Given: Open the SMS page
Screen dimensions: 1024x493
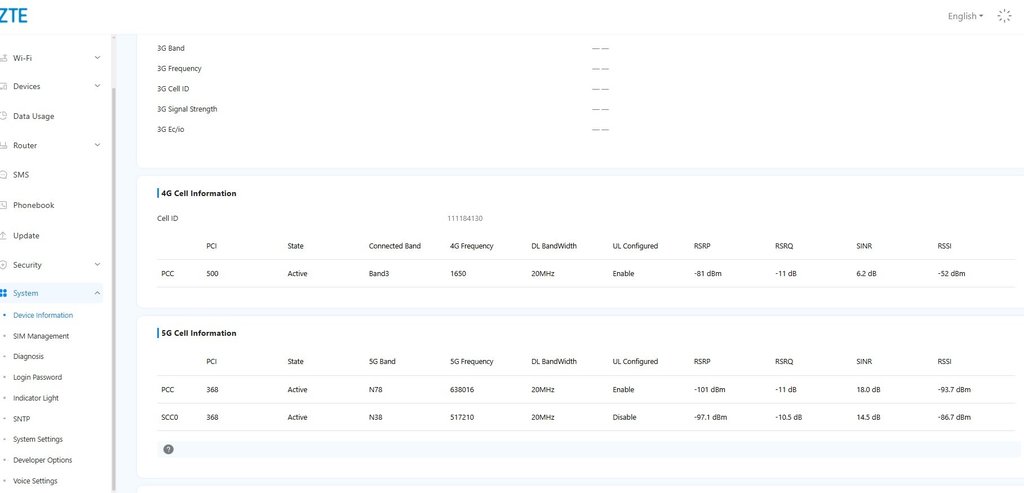Looking at the screenshot, I should pos(21,175).
